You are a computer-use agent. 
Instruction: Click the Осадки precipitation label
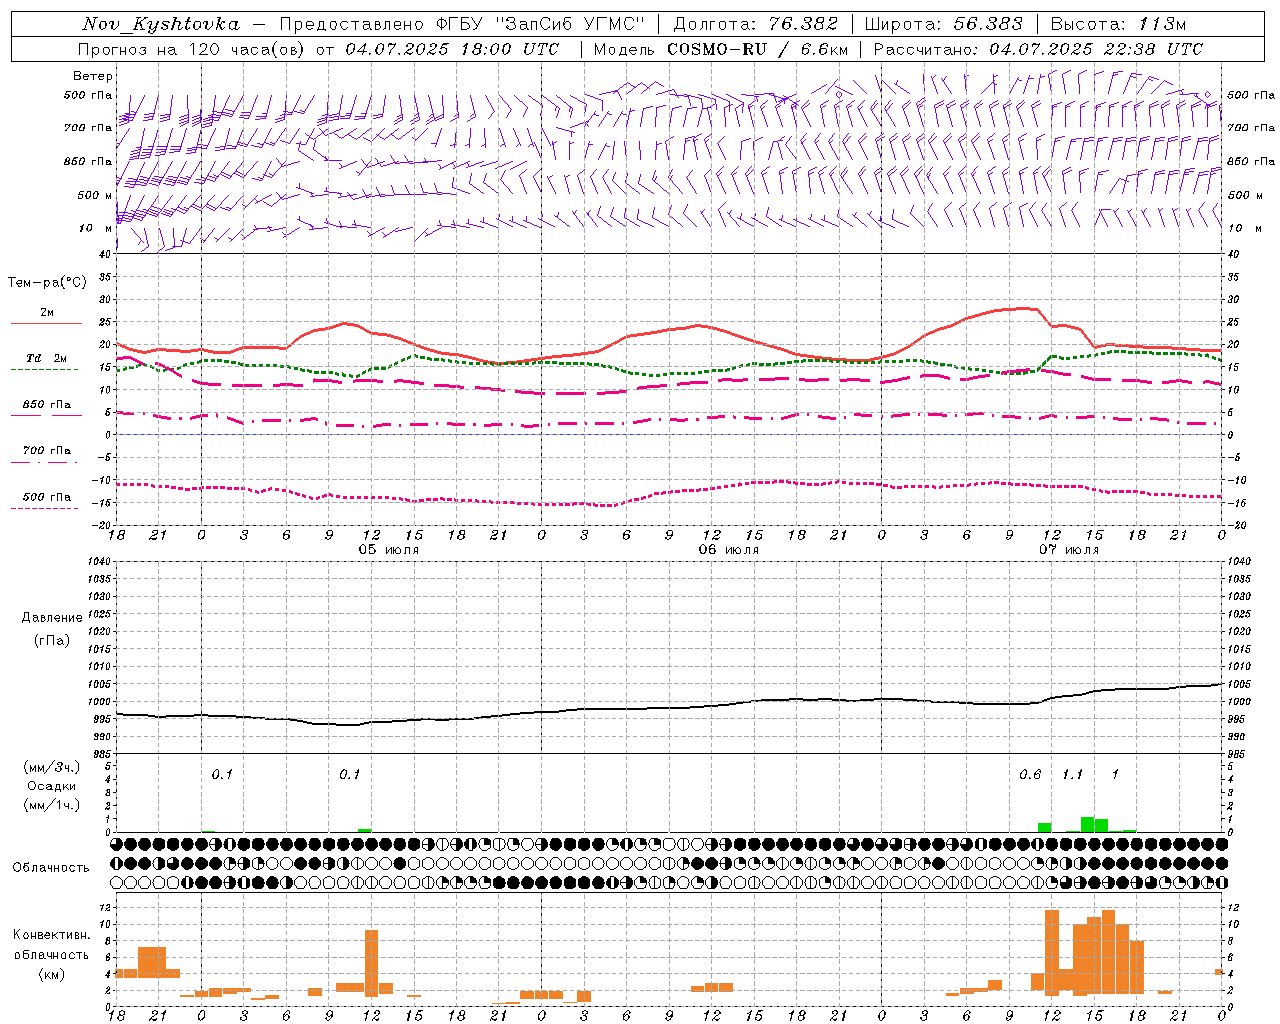52,786
